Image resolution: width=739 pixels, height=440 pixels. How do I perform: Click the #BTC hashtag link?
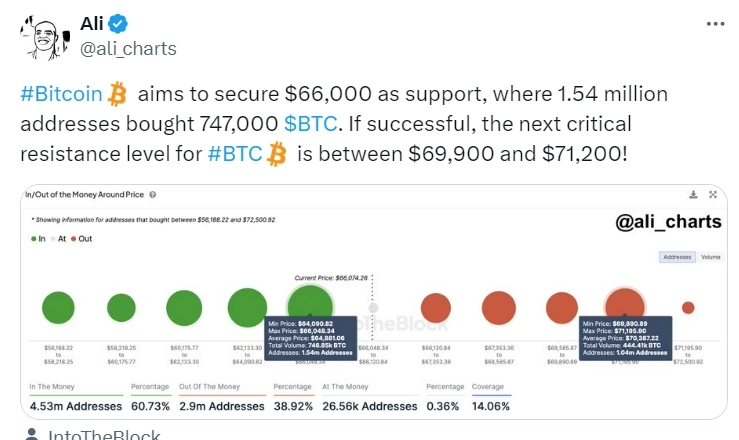pos(235,154)
